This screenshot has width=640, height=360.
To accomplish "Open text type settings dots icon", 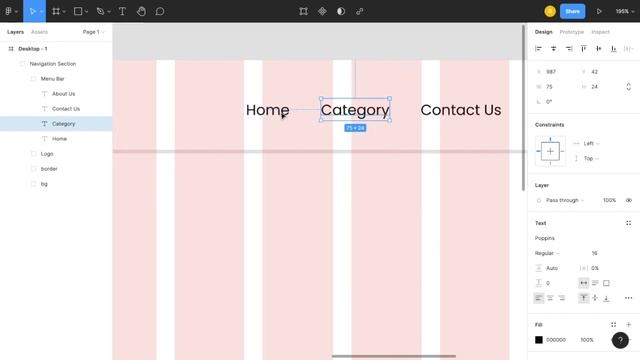I will coord(628,298).
